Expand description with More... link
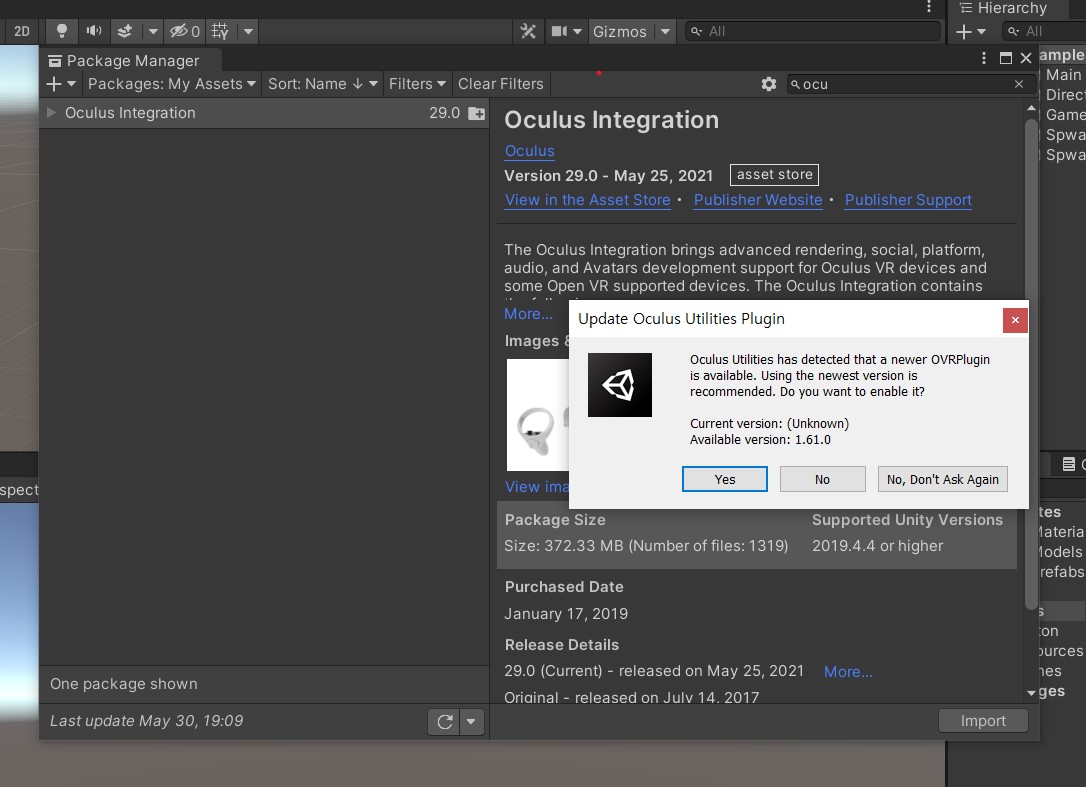1086x787 pixels. click(528, 314)
